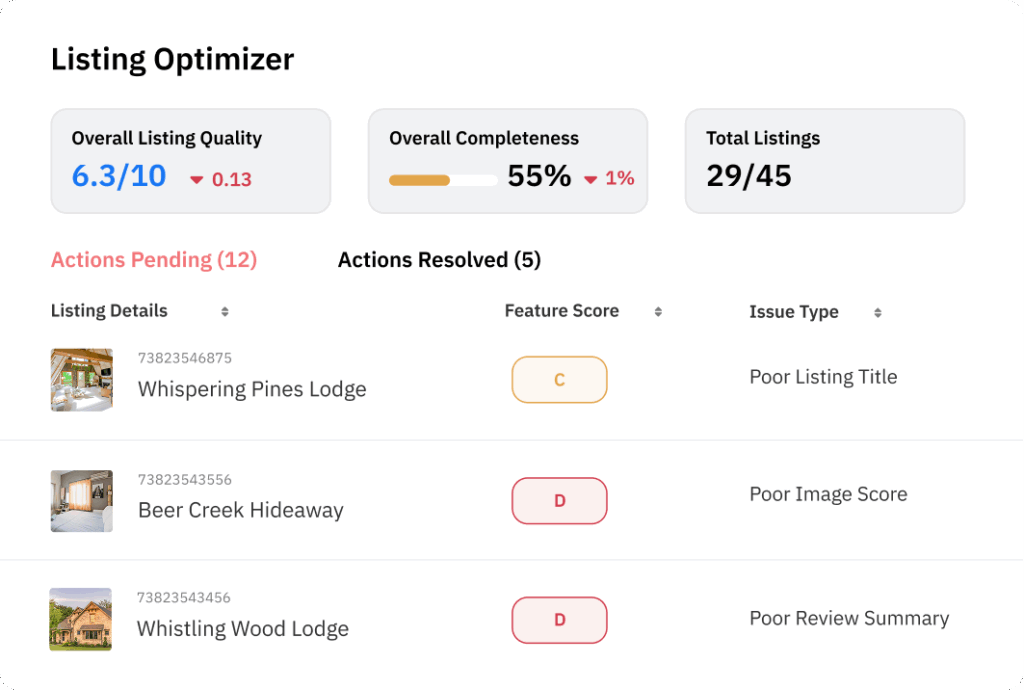Select the C grade badge for Whispering Pines Lodge
Image resolution: width=1024 pixels, height=690 pixels.
point(559,380)
